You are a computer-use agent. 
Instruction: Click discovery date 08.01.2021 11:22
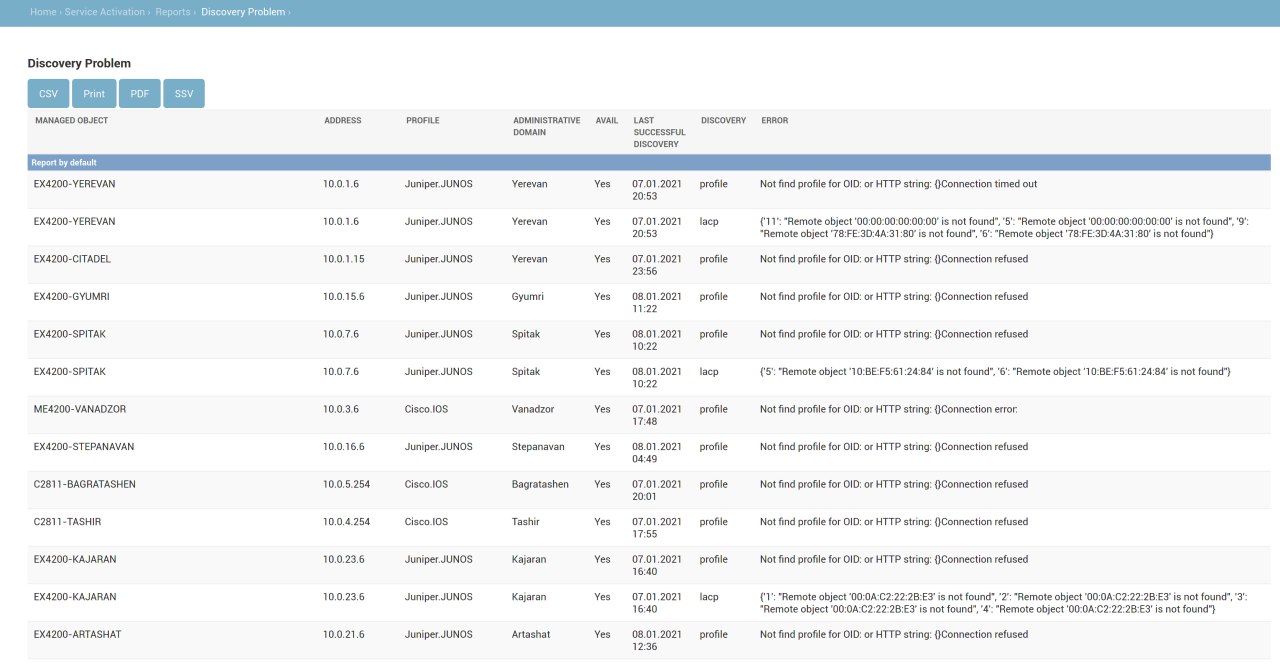point(657,303)
